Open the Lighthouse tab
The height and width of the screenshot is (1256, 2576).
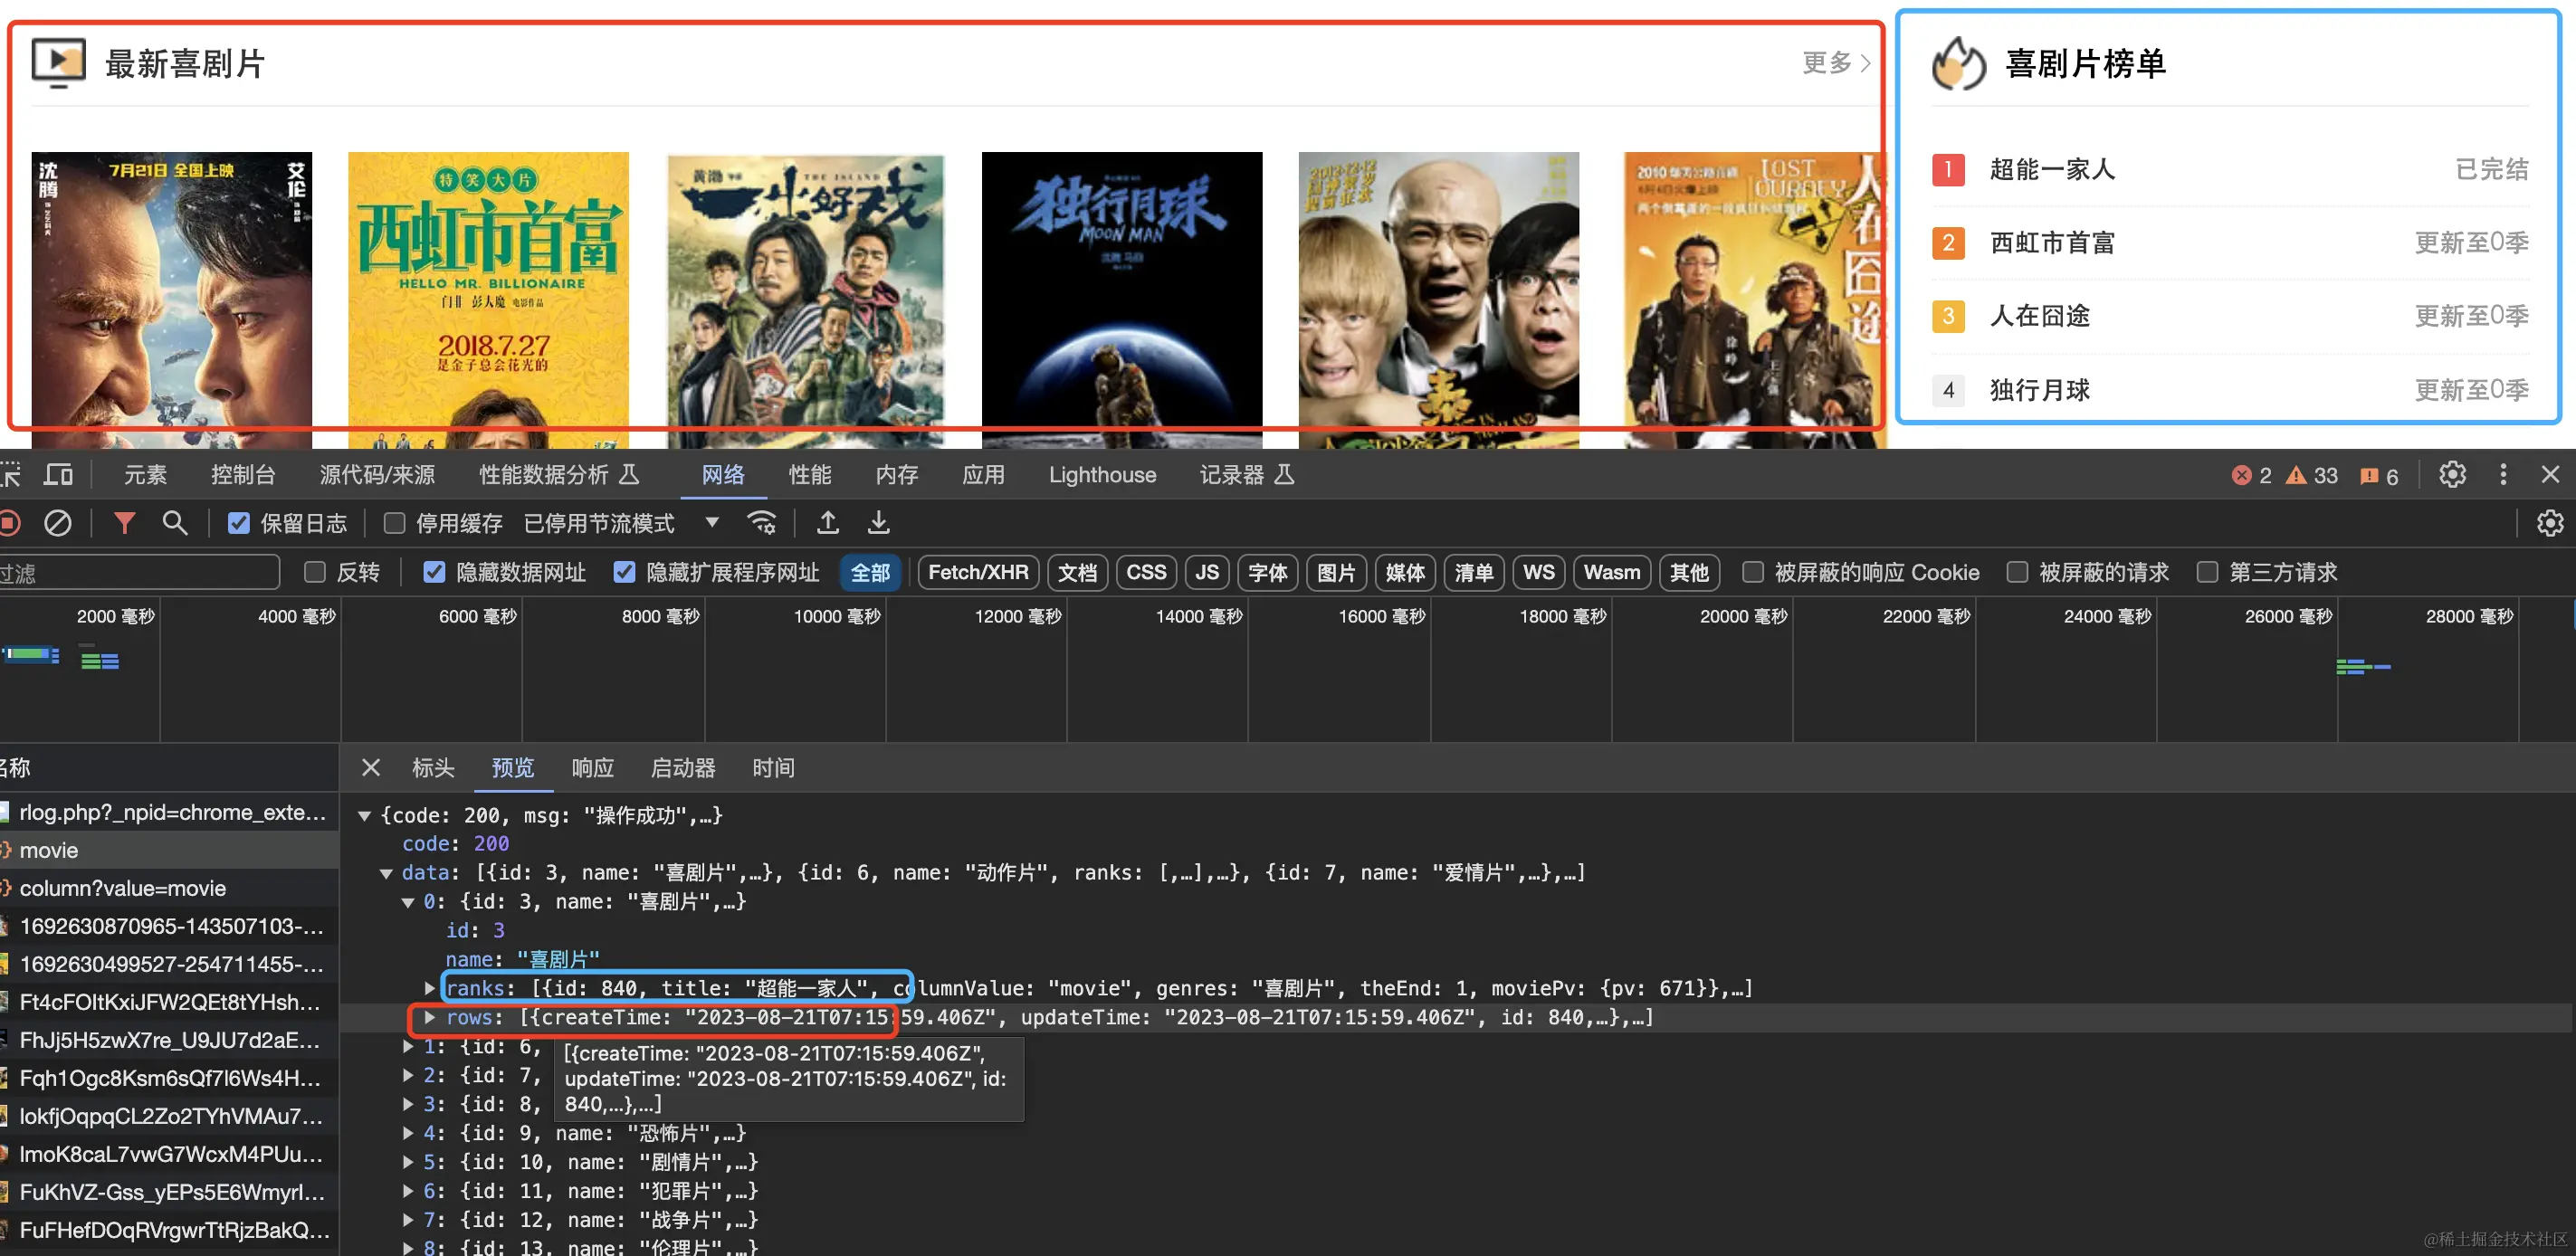pyautogui.click(x=1102, y=475)
